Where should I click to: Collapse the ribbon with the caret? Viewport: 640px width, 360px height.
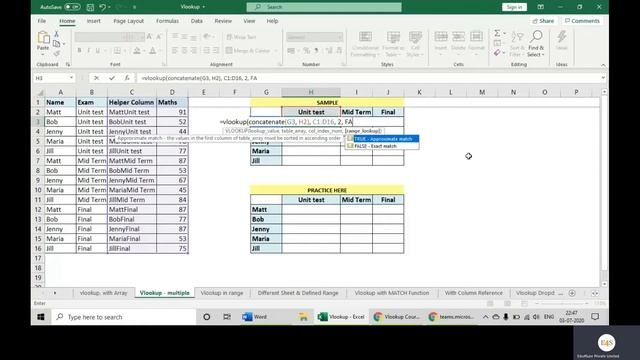tap(603, 65)
